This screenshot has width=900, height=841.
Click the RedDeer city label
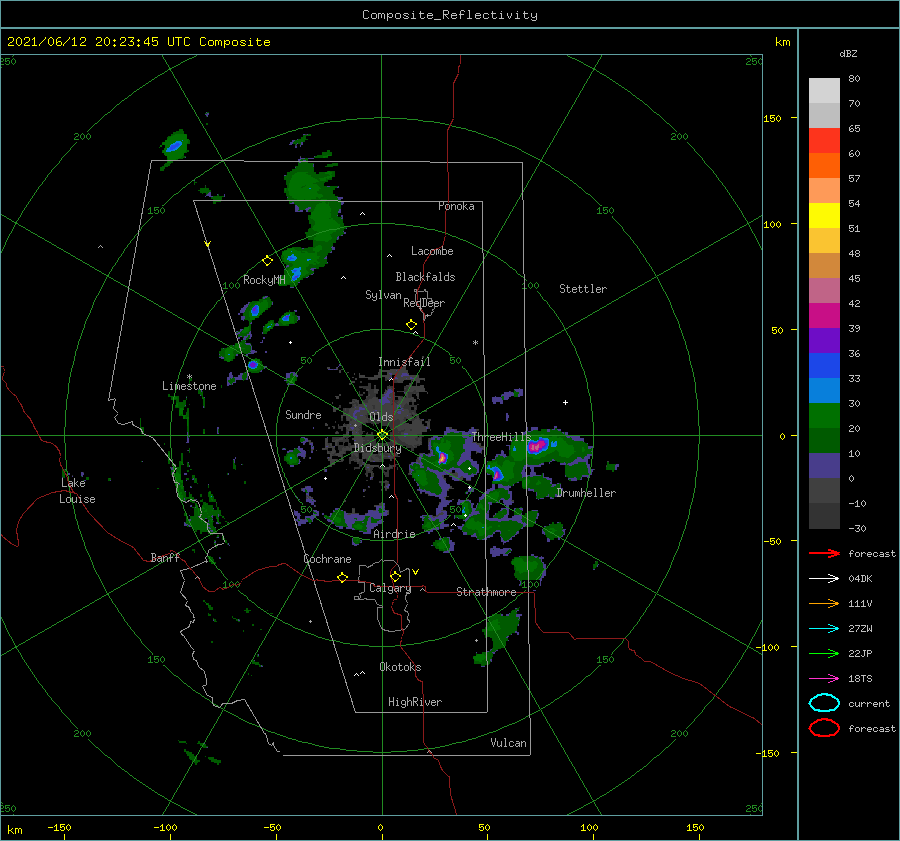(424, 303)
